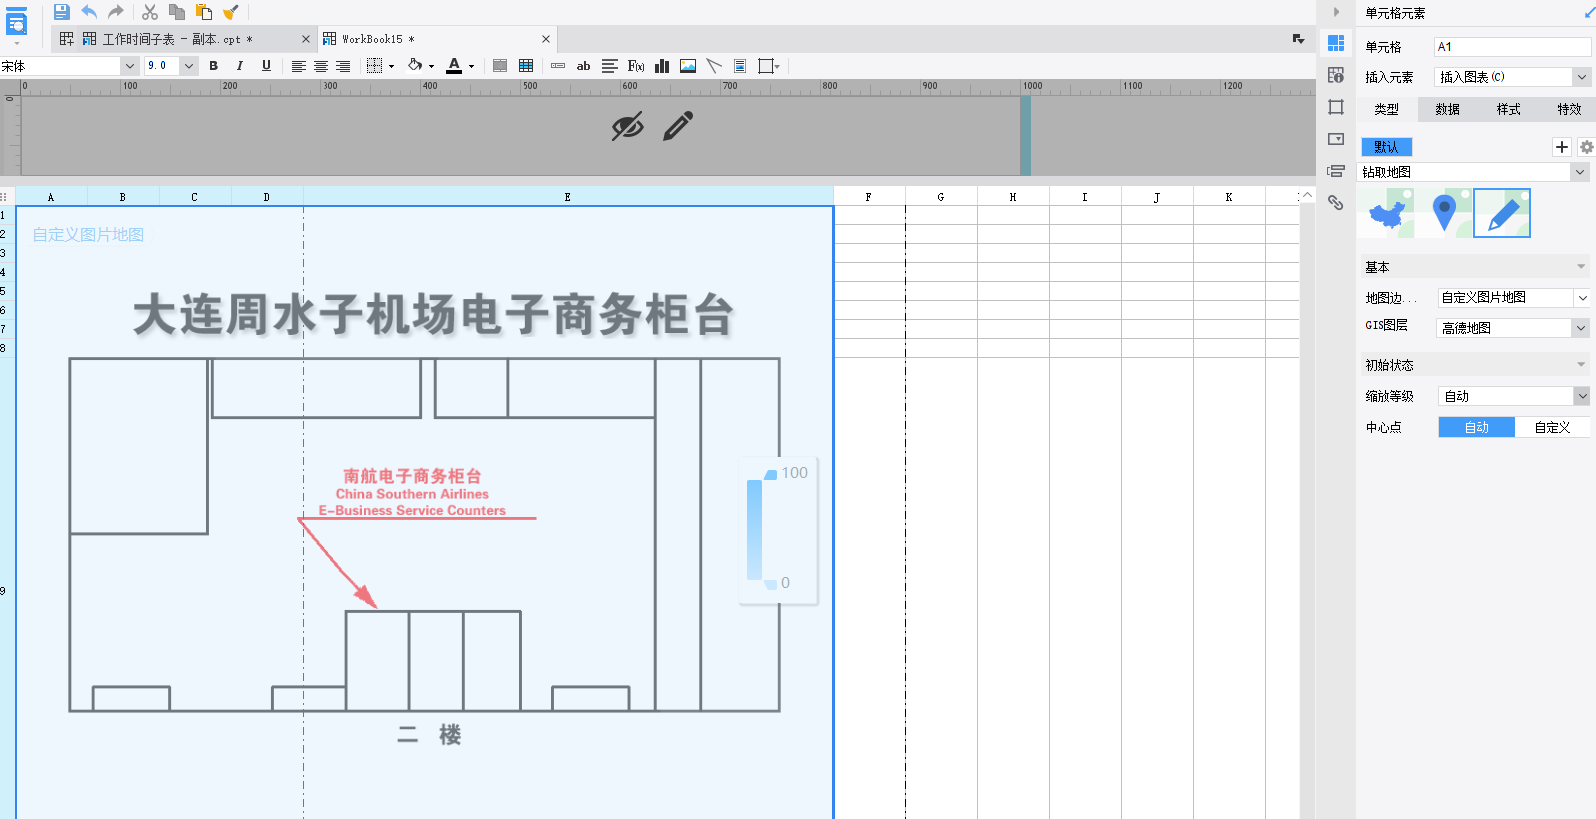Select the custom pencil map thumbnail
This screenshot has height=819, width=1596.
(x=1502, y=213)
